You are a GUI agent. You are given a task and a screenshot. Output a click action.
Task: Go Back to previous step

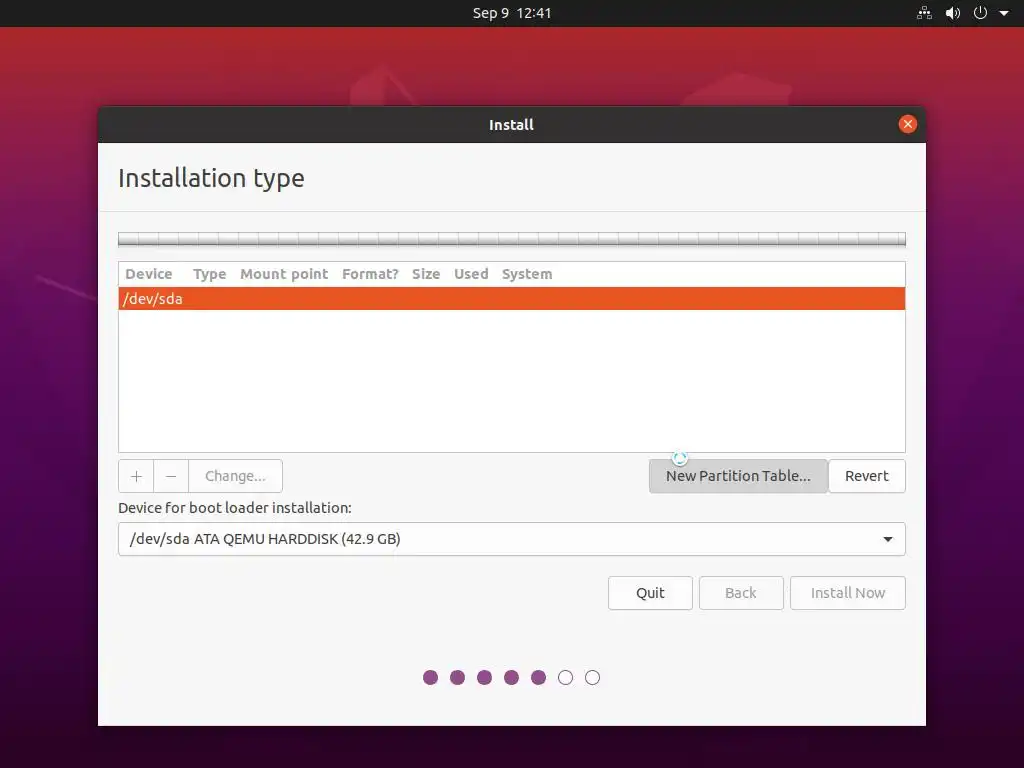point(741,593)
